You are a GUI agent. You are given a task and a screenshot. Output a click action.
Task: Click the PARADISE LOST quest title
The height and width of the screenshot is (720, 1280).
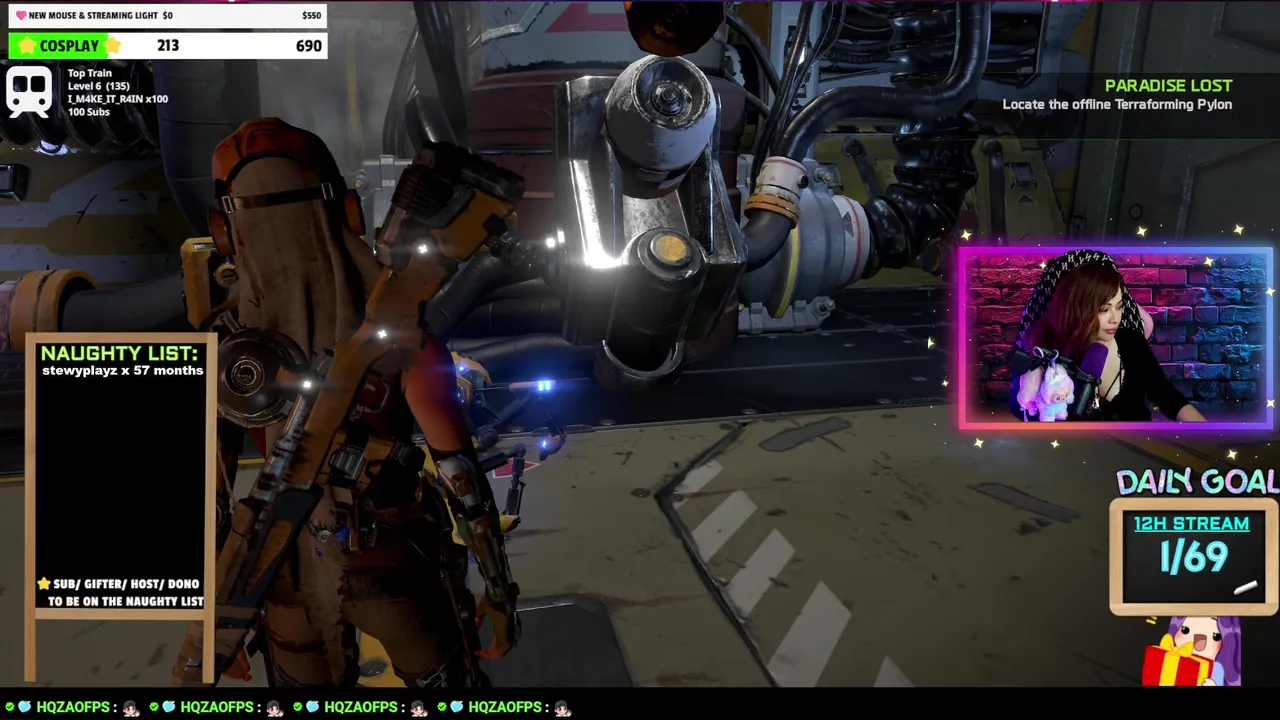tap(1168, 86)
